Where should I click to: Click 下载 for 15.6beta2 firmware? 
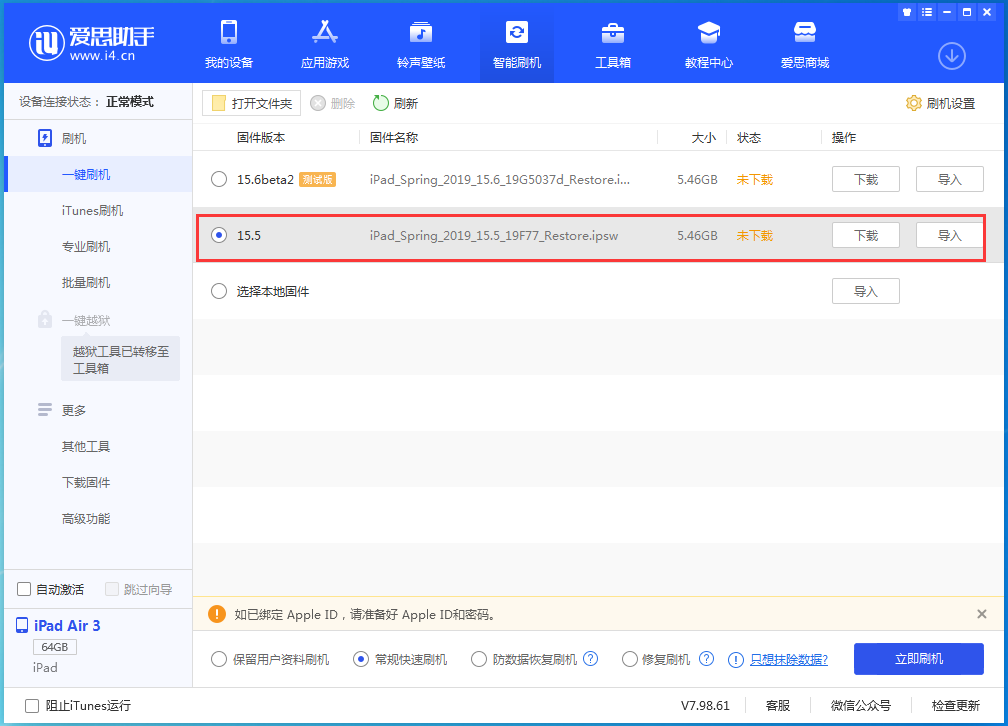865,179
